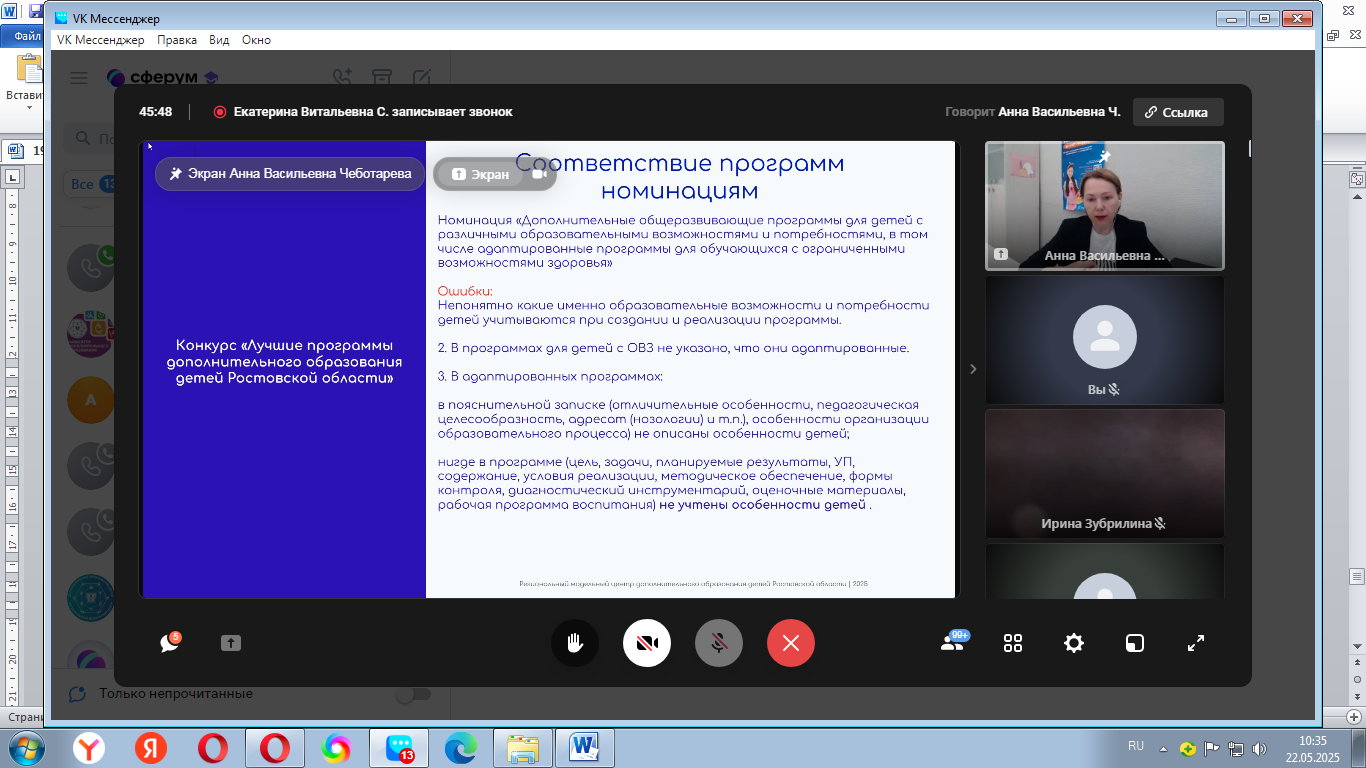Click the RU language indicator
The width and height of the screenshot is (1366, 768).
pyautogui.click(x=1136, y=747)
